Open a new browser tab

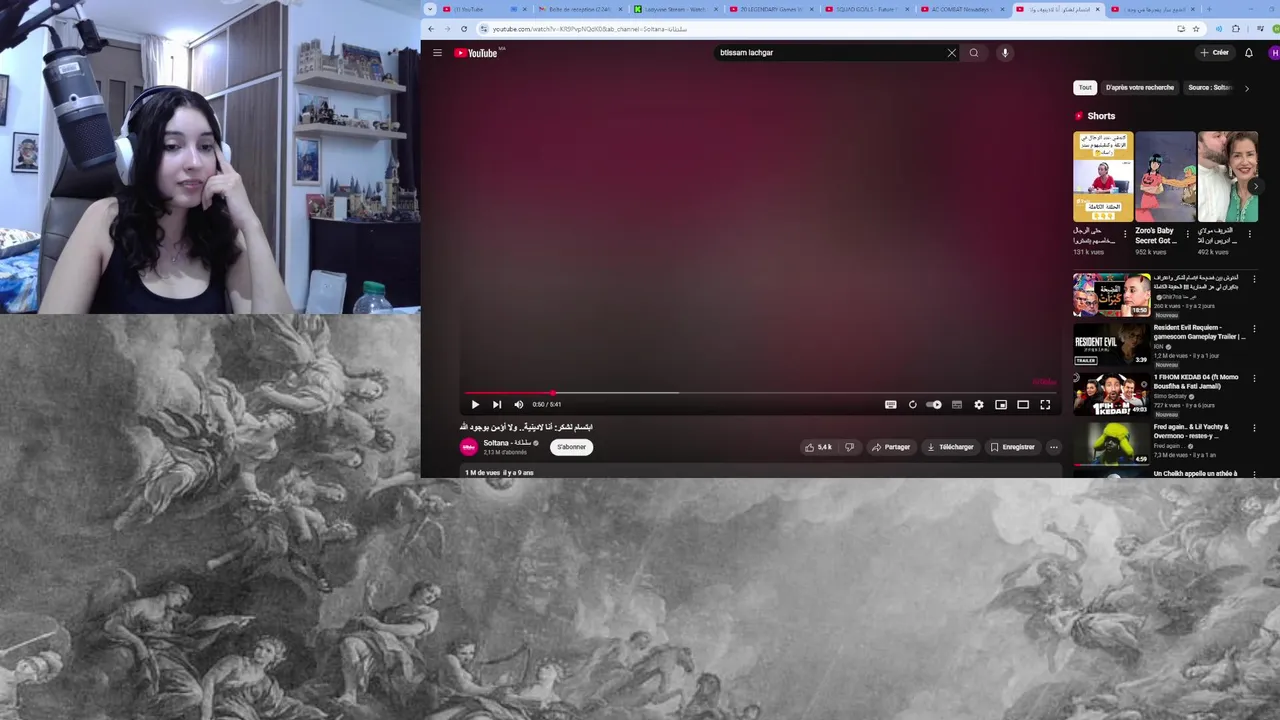(1208, 9)
